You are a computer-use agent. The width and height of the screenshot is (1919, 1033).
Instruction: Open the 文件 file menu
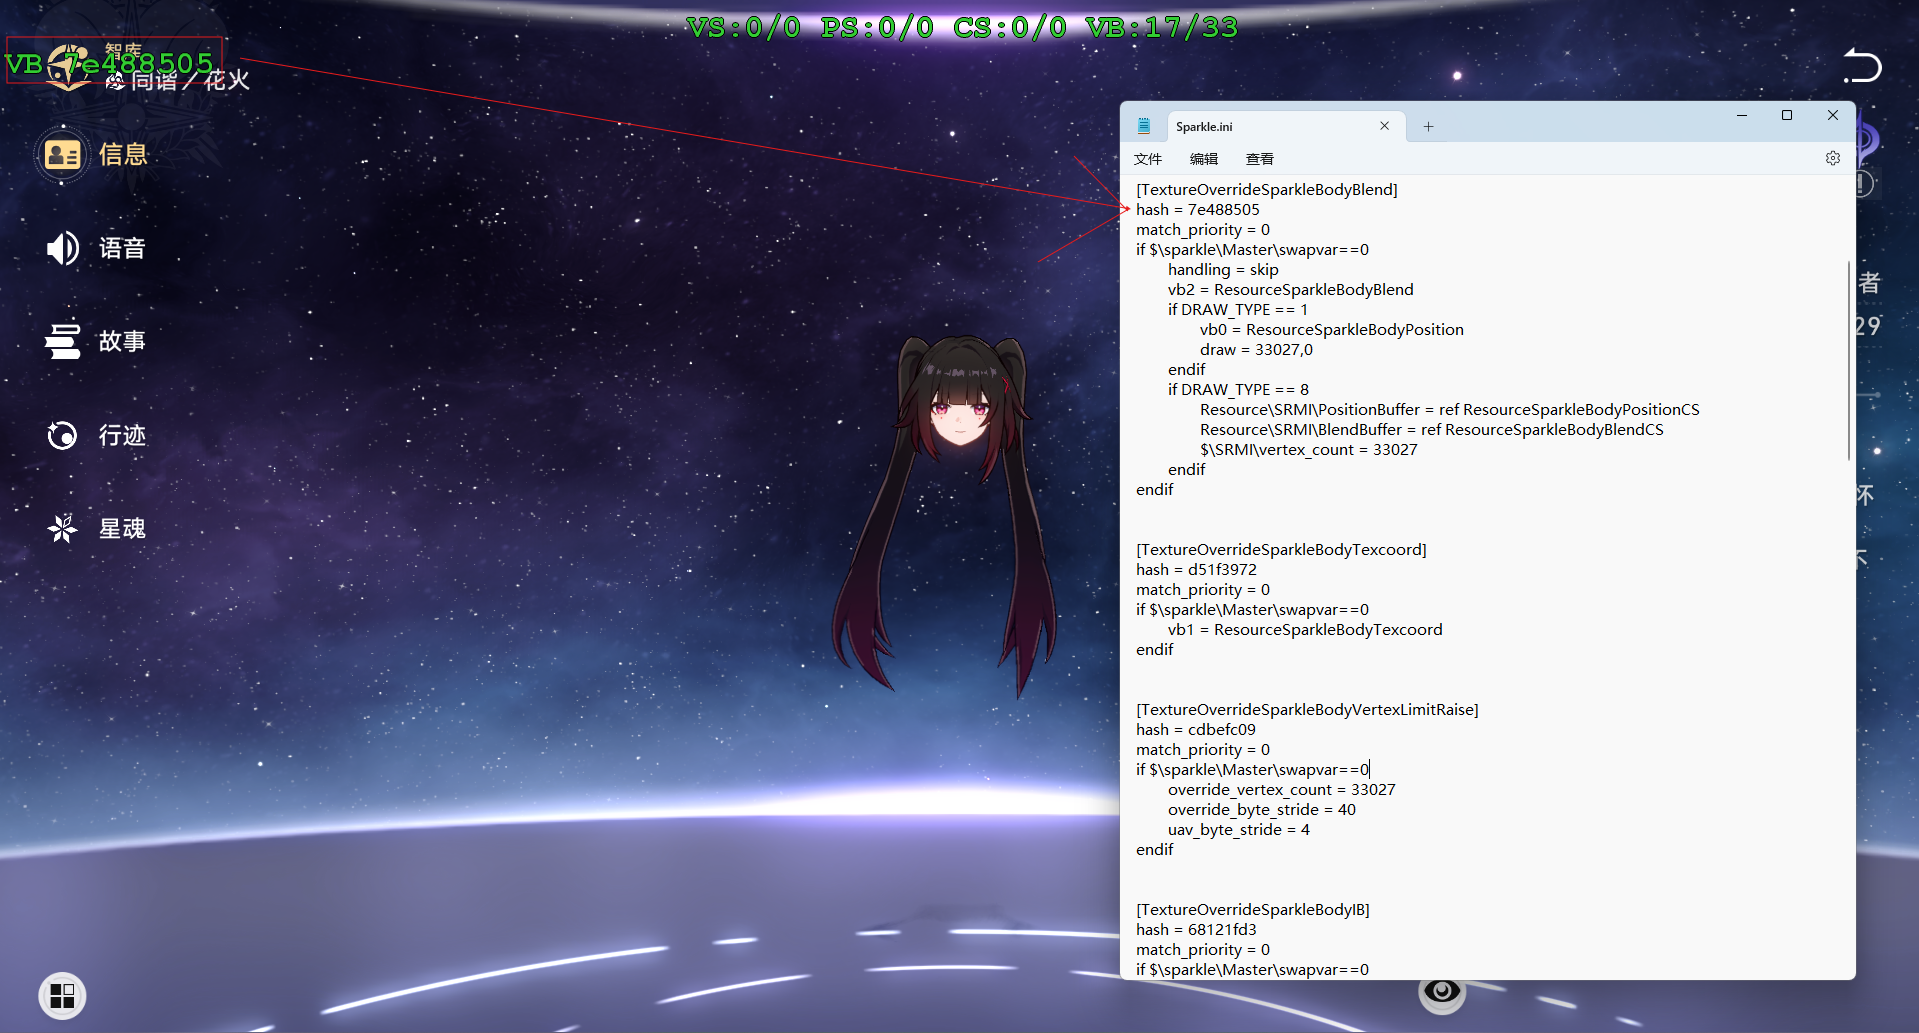(x=1148, y=159)
